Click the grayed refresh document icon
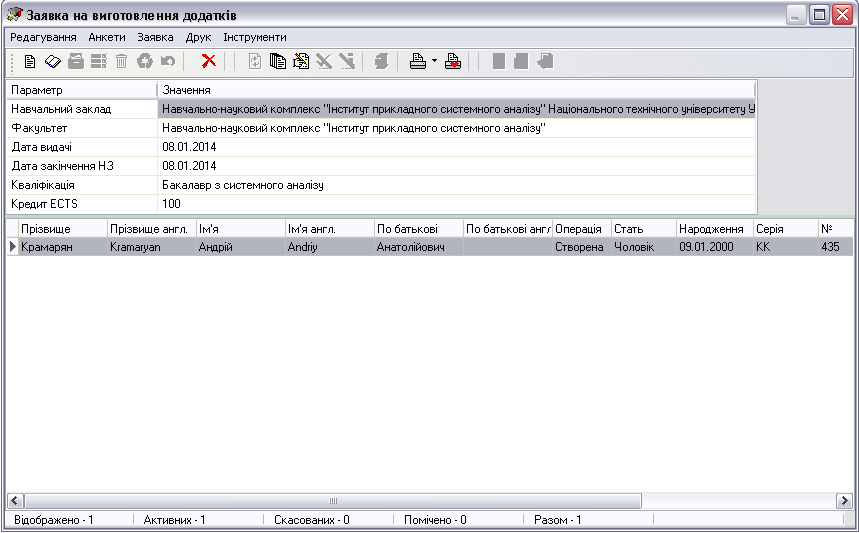Viewport: 859px width, 533px height. coord(255,61)
